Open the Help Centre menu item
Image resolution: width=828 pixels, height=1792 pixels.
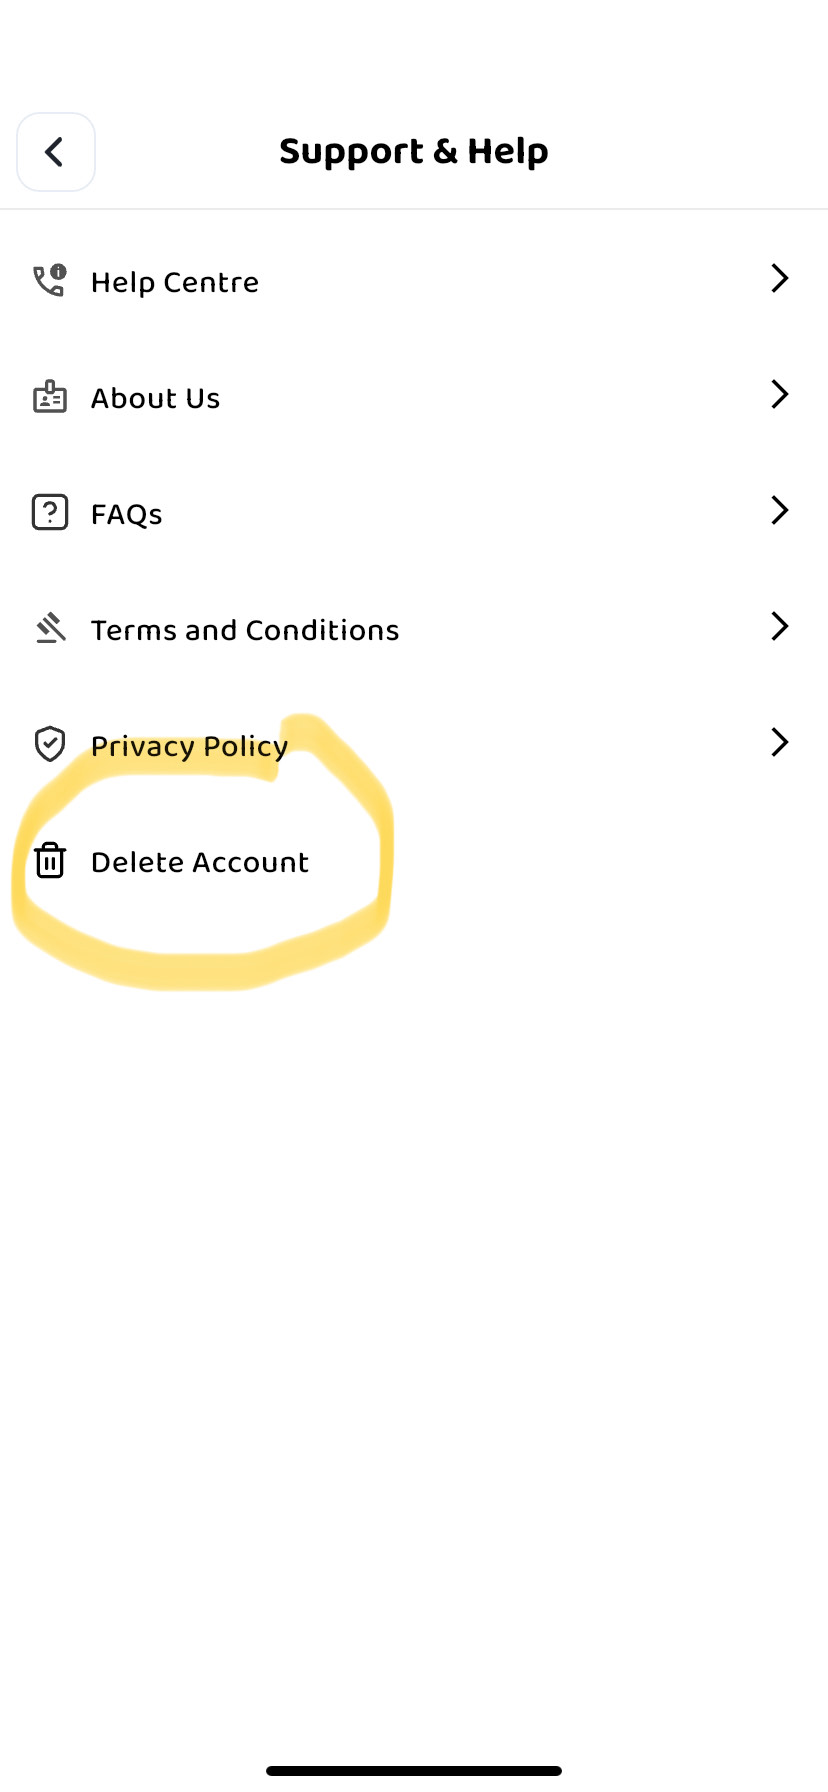click(x=175, y=282)
